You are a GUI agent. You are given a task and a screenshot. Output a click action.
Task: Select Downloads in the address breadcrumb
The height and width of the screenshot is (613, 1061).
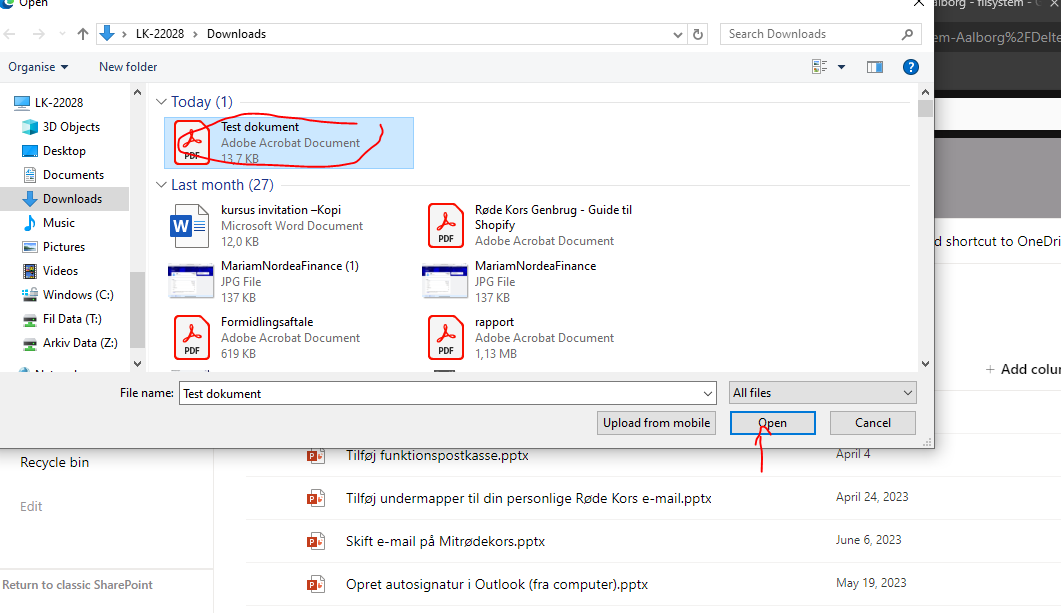[236, 34]
